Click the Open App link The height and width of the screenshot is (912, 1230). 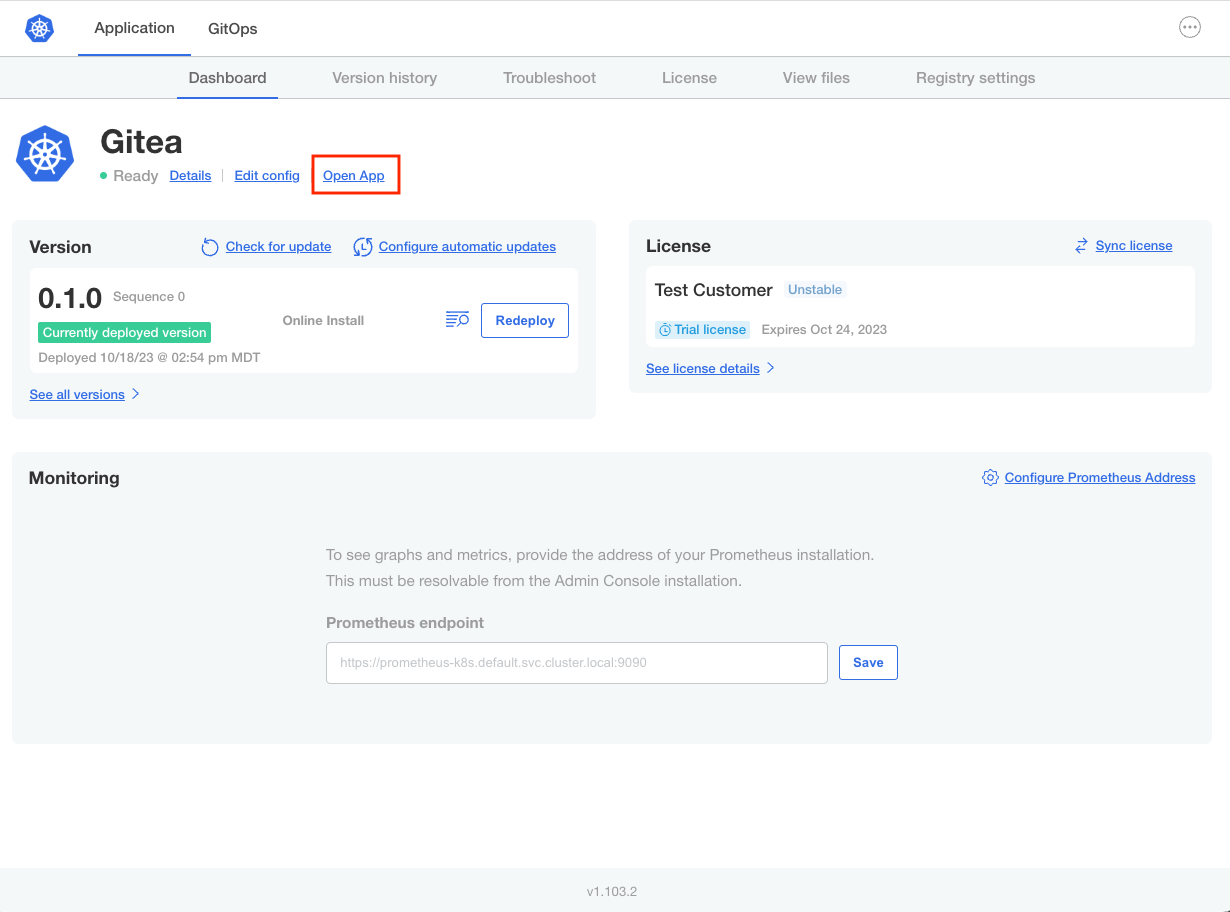[354, 175]
